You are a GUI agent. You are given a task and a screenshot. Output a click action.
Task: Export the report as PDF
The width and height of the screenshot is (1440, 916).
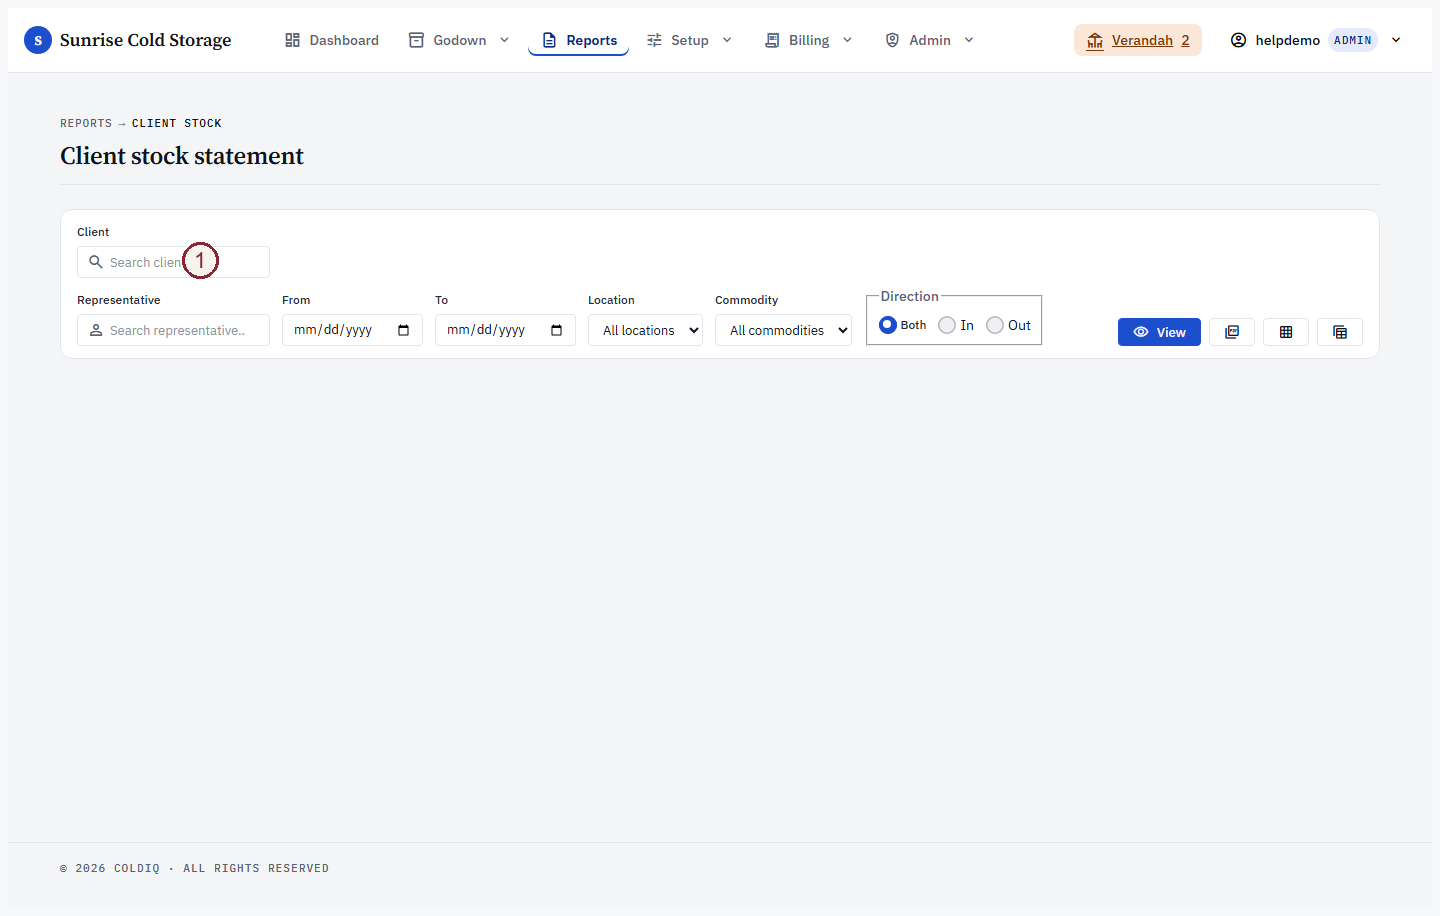pyautogui.click(x=1232, y=332)
